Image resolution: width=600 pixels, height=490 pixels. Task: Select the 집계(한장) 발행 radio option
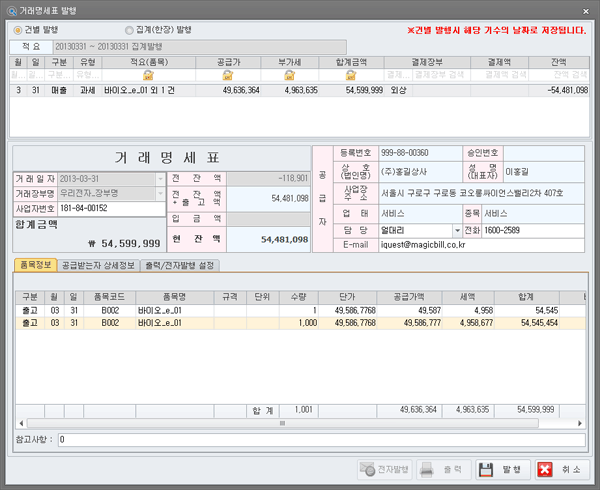click(130, 30)
